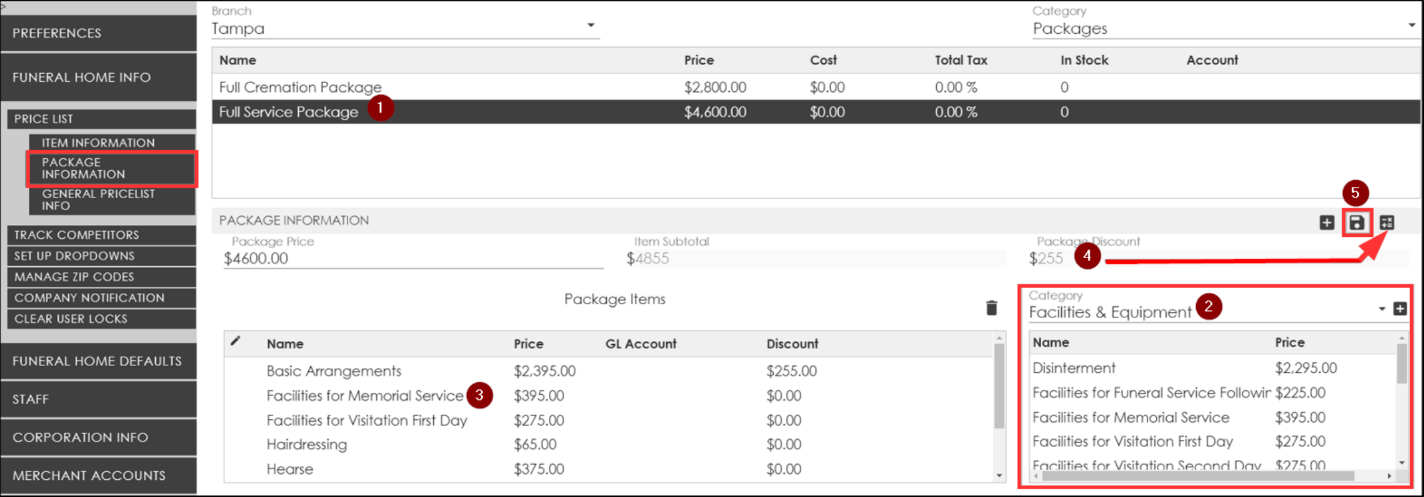Open the Facilities & Equipment category dropdown
This screenshot has height=497, width=1424.
(1383, 310)
